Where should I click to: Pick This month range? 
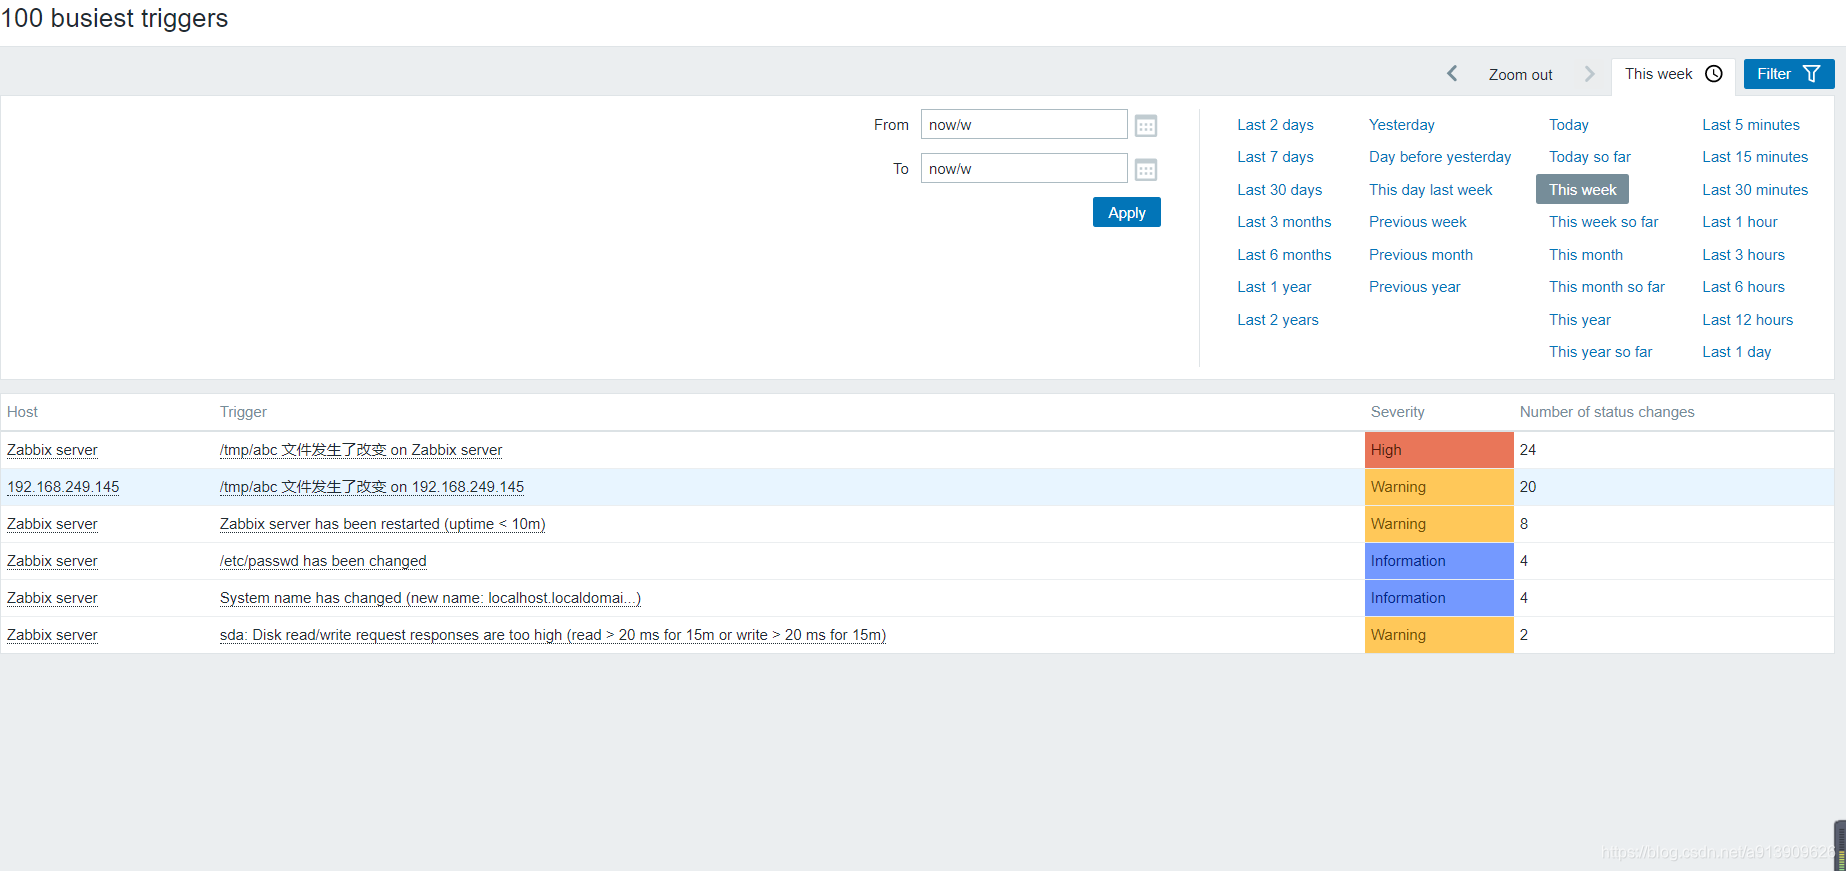[1585, 255]
